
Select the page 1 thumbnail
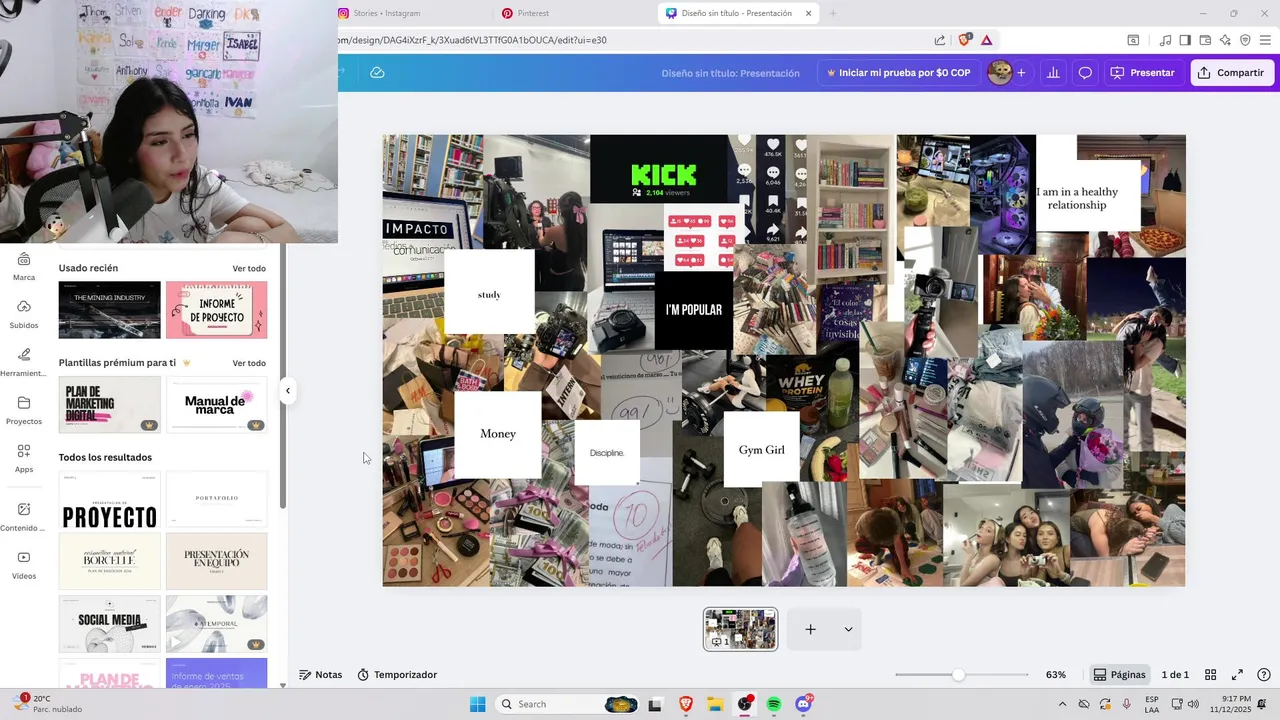coord(740,629)
